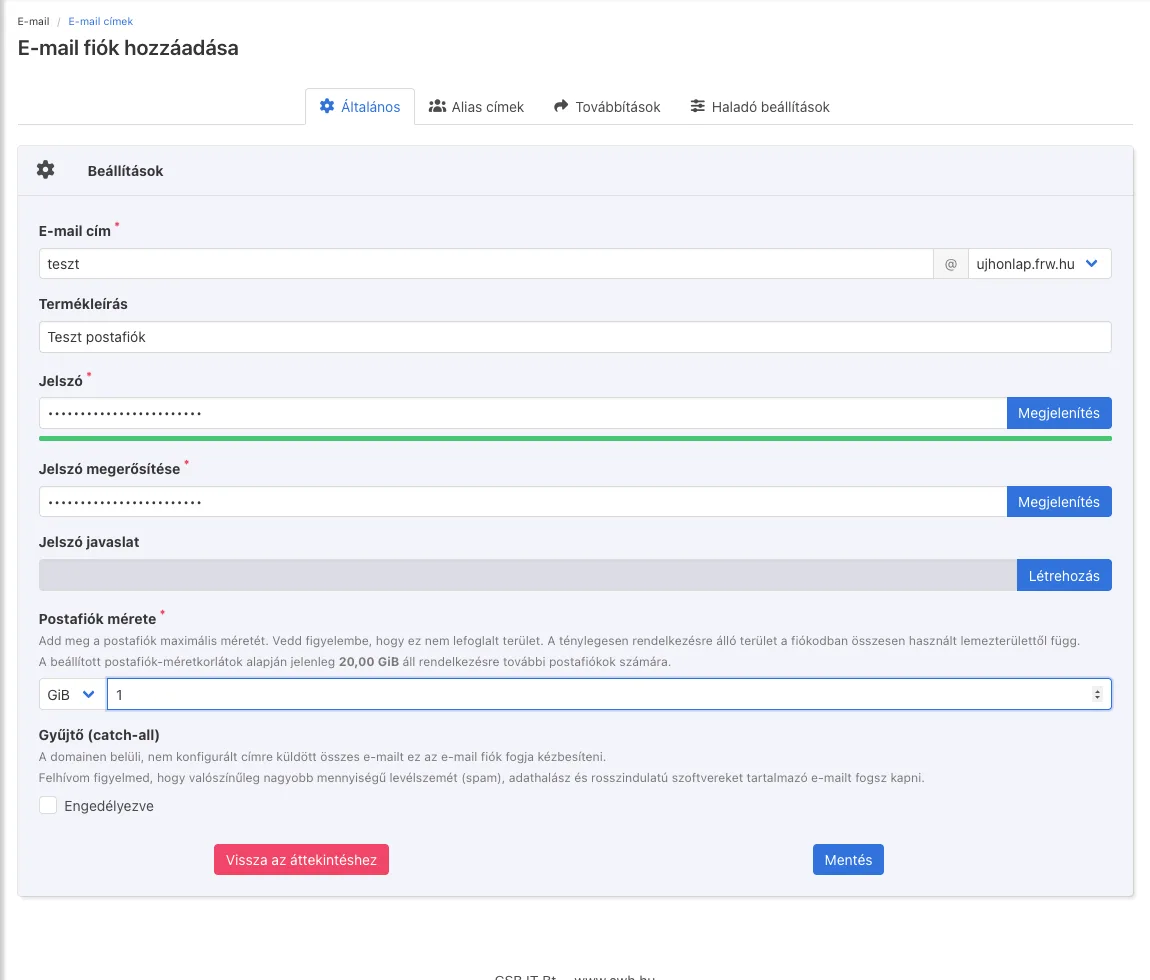The image size is (1150, 980).
Task: Click the Jelszó javaslat label
Action: tap(89, 542)
